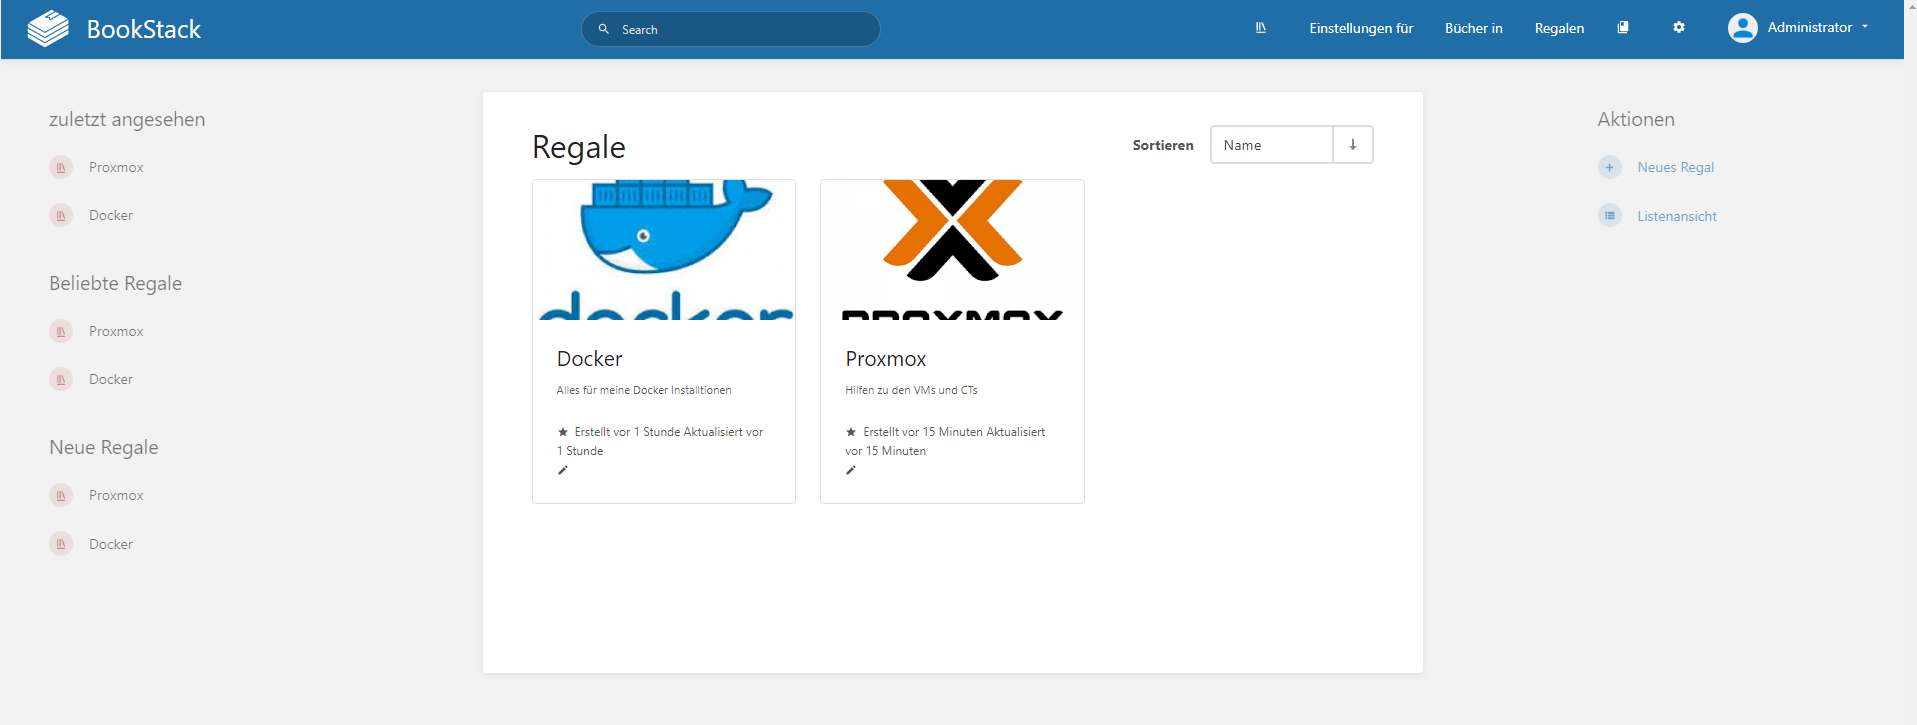This screenshot has width=1917, height=725.
Task: Open Docker under Beliebte Regale
Action: point(111,379)
